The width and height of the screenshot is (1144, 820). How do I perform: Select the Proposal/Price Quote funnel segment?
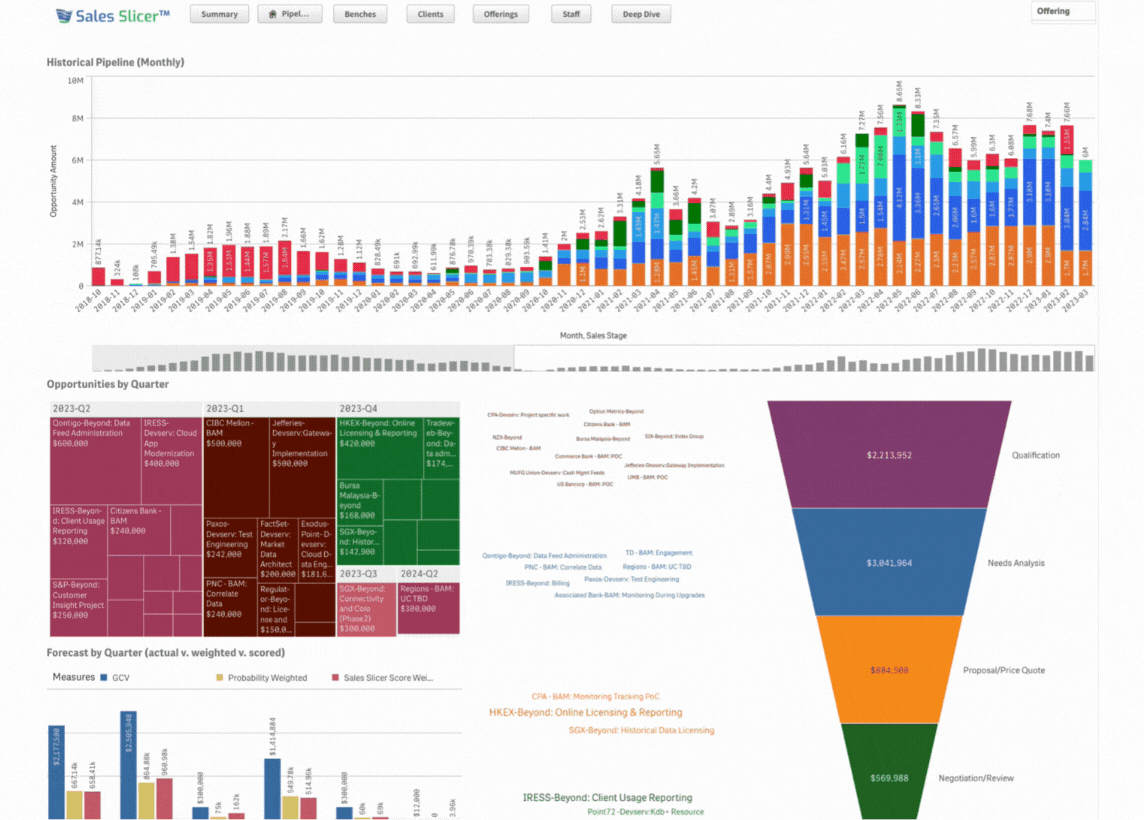click(889, 670)
